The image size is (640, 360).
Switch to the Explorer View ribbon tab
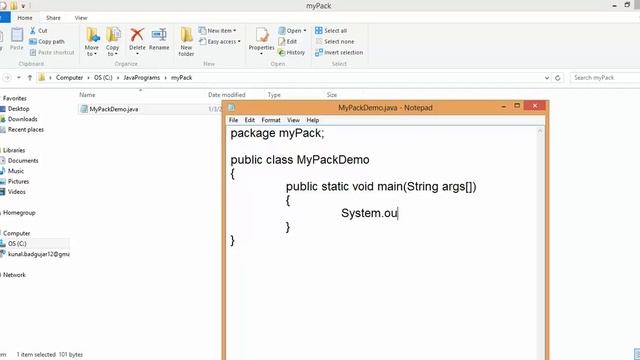[x=81, y=18]
